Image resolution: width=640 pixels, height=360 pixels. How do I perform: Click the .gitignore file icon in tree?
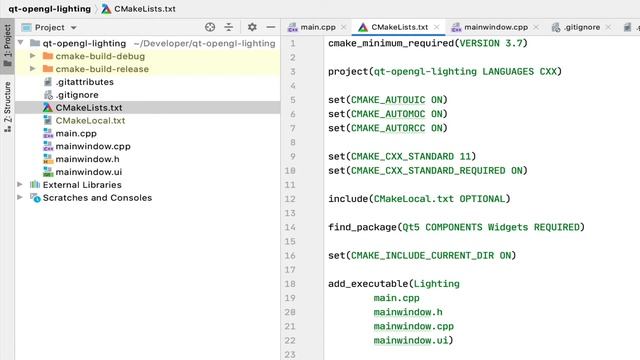click(x=48, y=95)
